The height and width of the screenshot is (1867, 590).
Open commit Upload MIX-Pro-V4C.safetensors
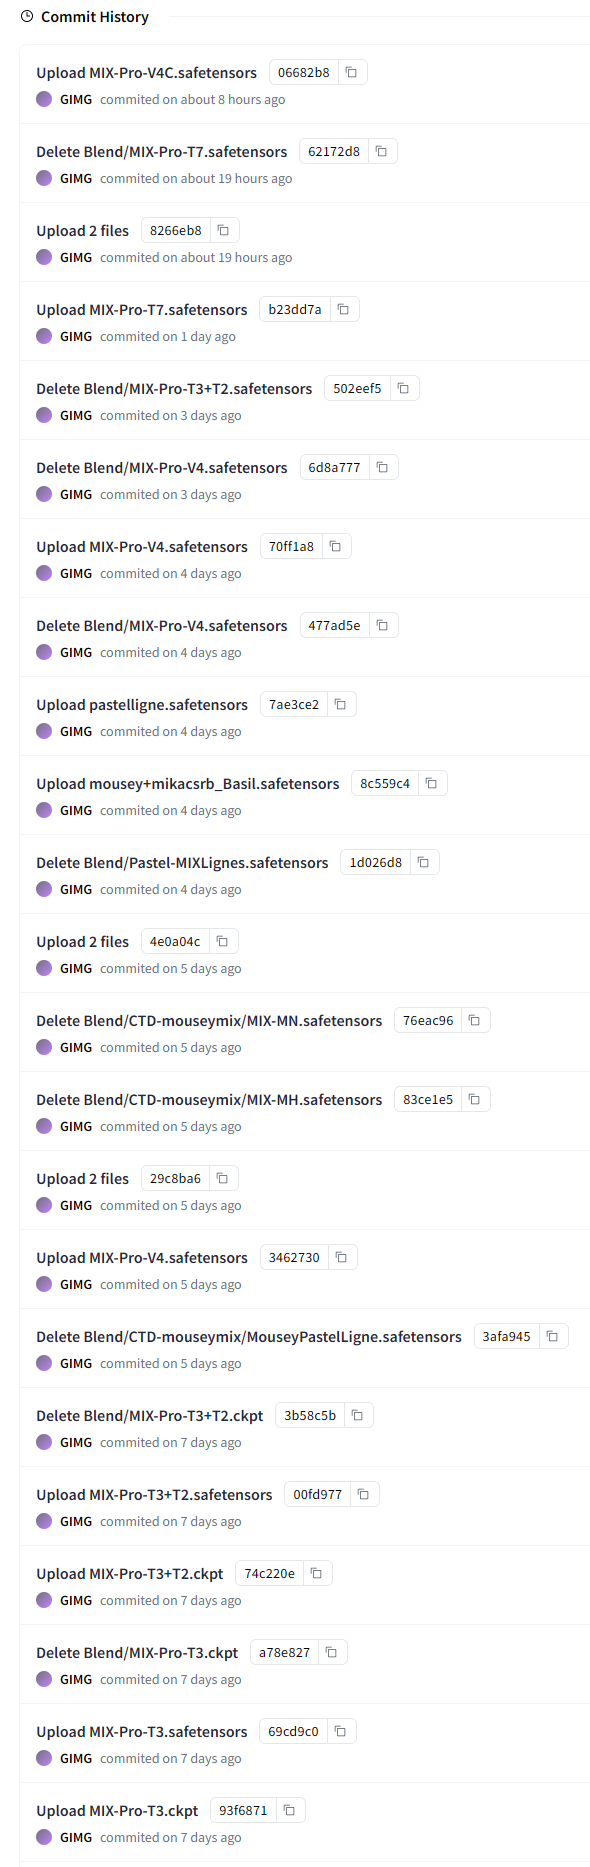coord(147,73)
